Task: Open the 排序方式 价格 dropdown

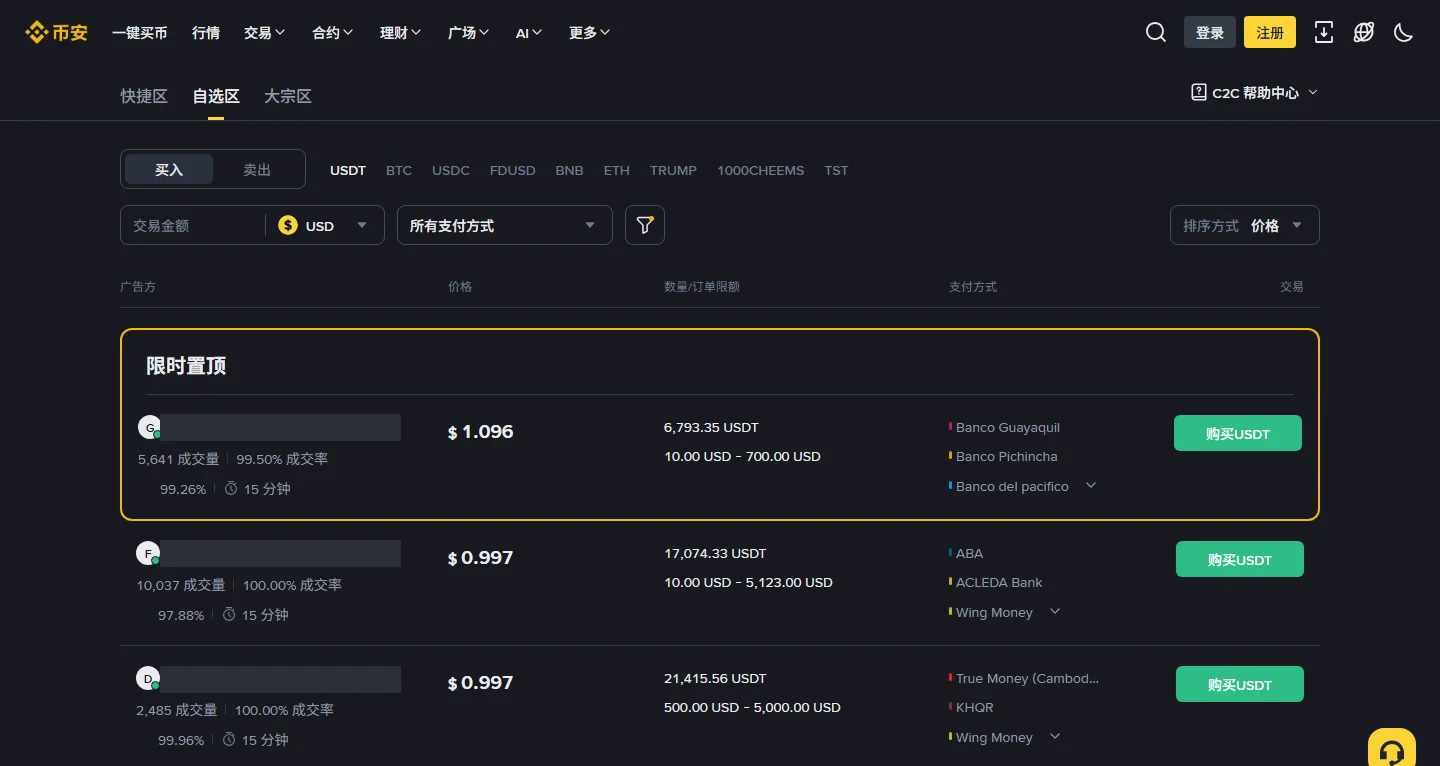Action: 1245,225
